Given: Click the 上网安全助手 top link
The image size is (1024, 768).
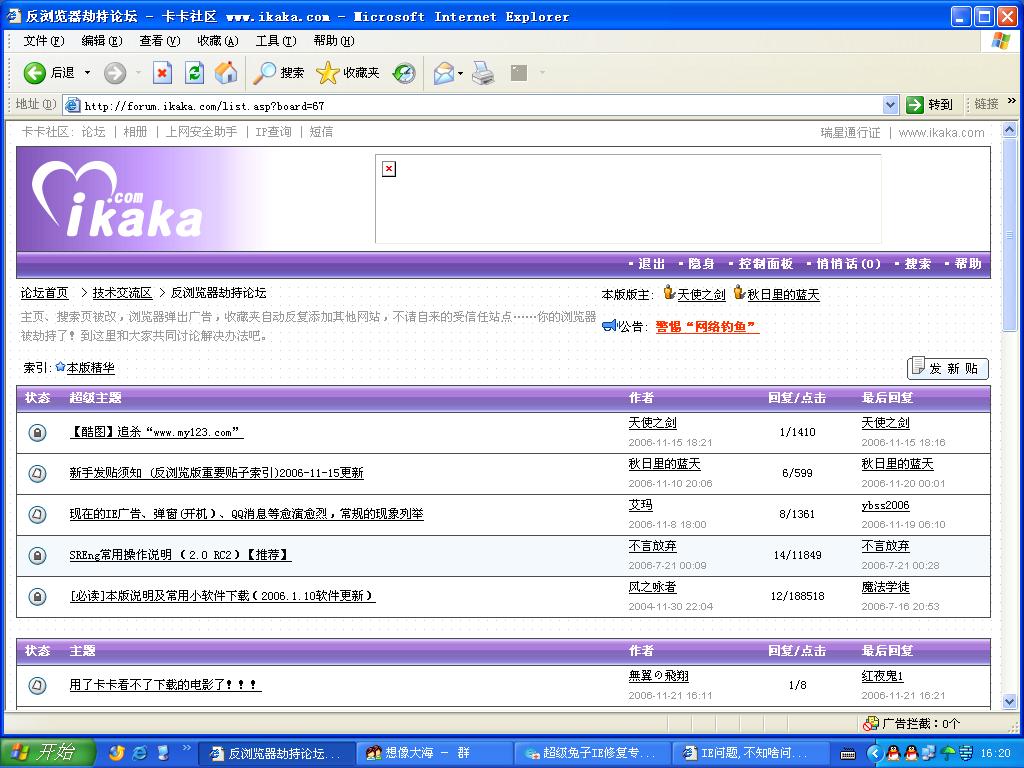Looking at the screenshot, I should pyautogui.click(x=201, y=132).
